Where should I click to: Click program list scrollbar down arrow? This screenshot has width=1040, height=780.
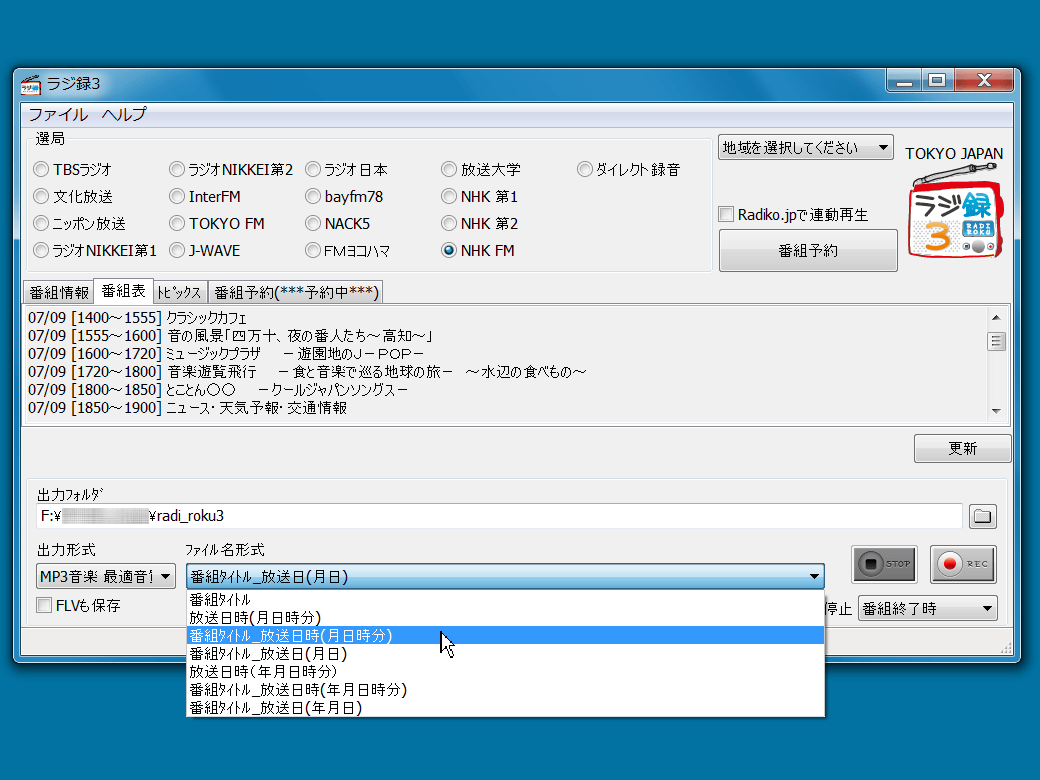(x=996, y=411)
